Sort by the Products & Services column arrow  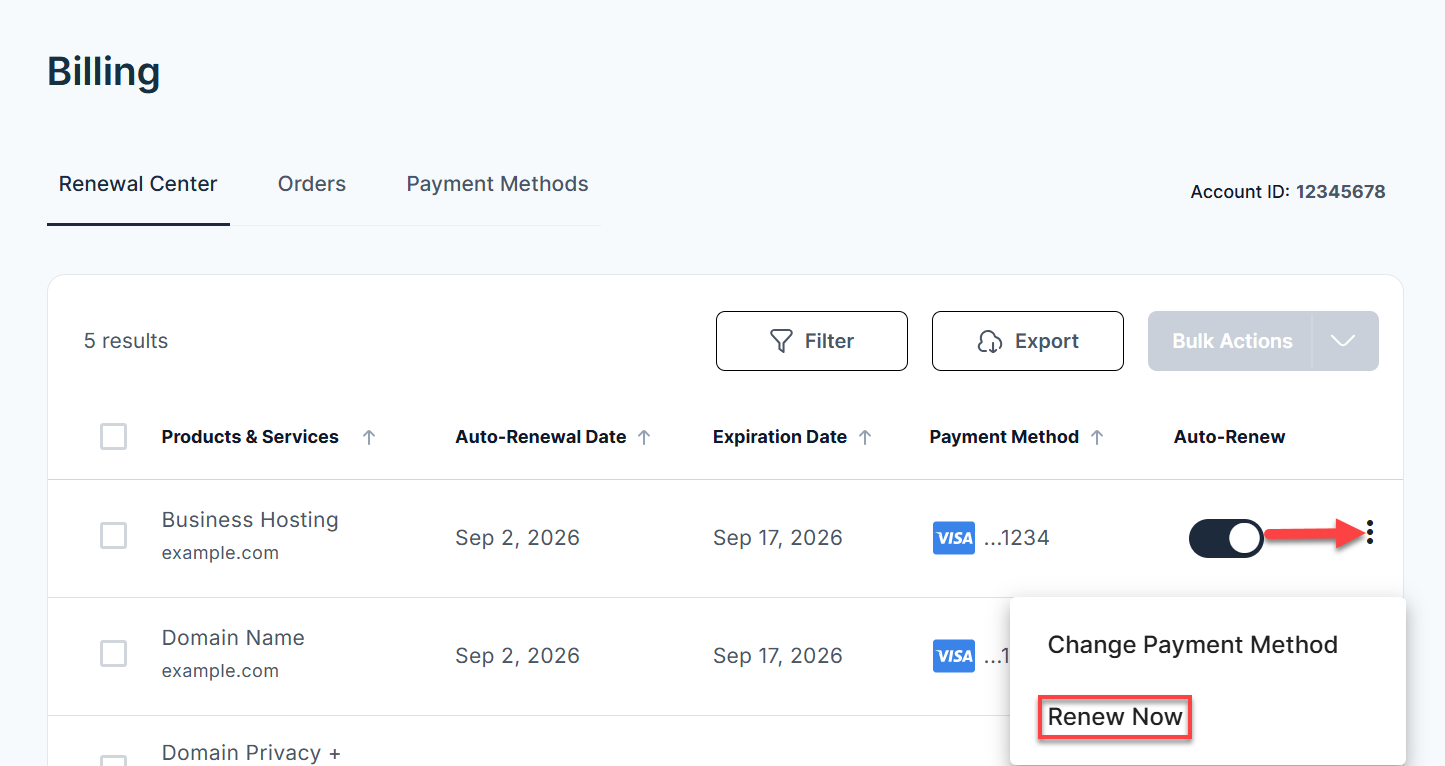point(370,436)
